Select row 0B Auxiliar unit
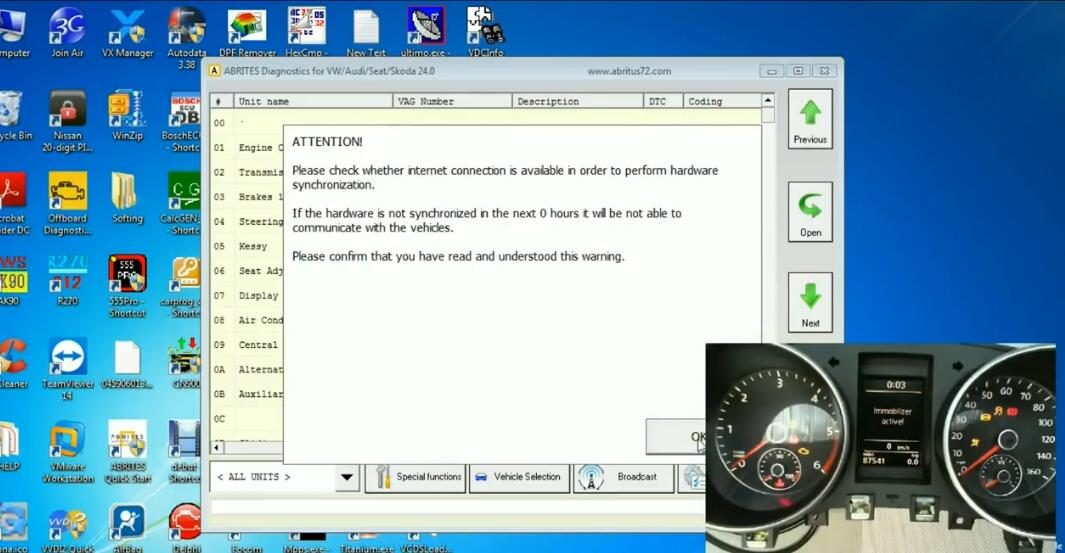 click(247, 394)
